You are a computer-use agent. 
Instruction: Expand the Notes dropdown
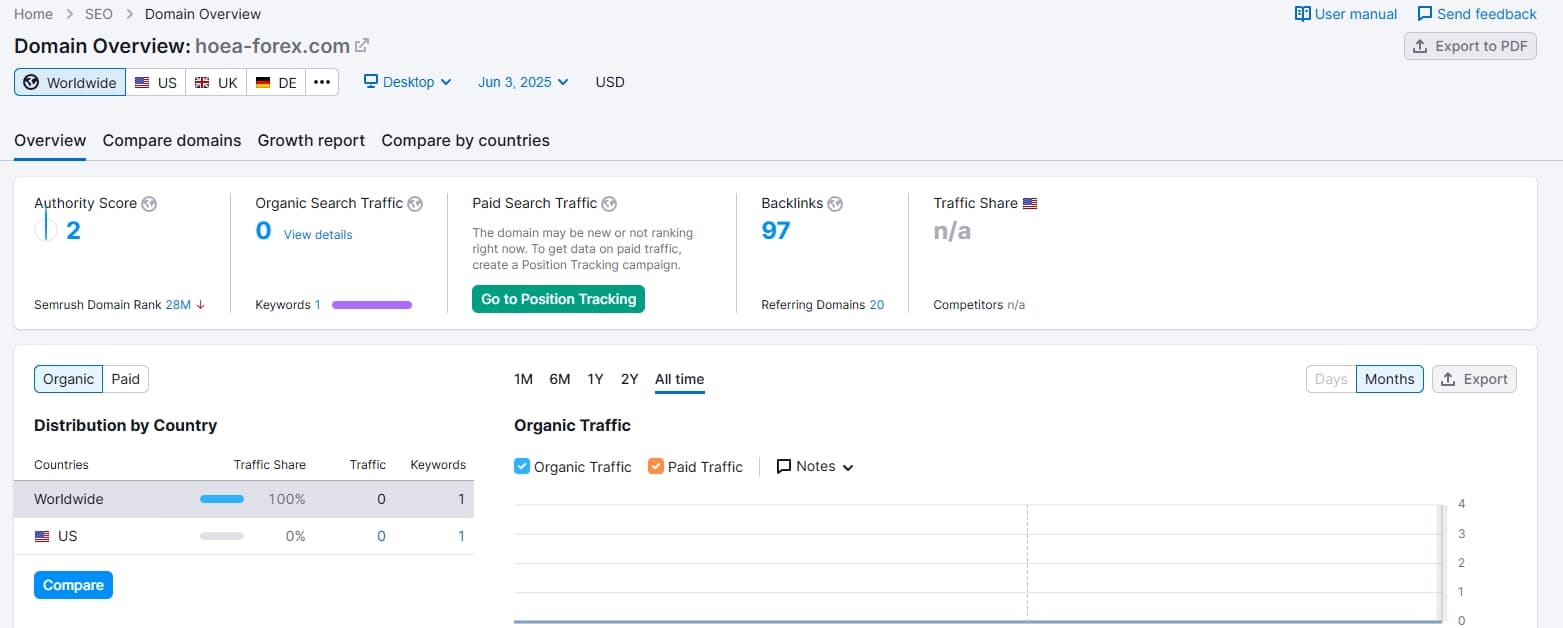coord(815,466)
